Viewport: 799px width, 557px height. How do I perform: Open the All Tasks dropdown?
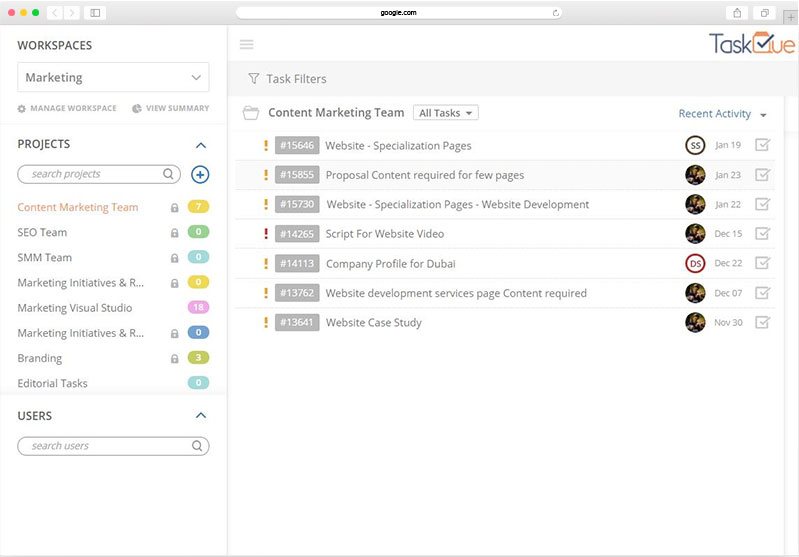pyautogui.click(x=446, y=113)
